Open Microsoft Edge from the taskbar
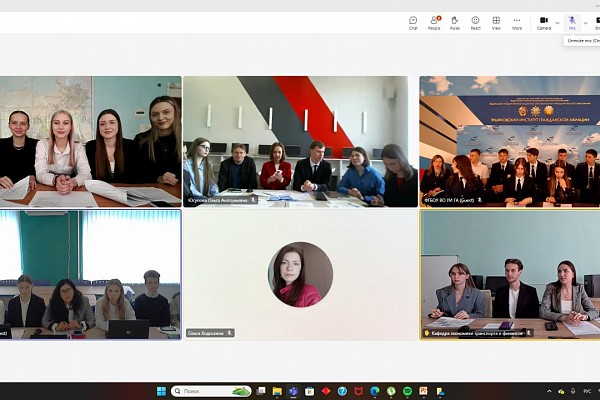 (x=375, y=391)
